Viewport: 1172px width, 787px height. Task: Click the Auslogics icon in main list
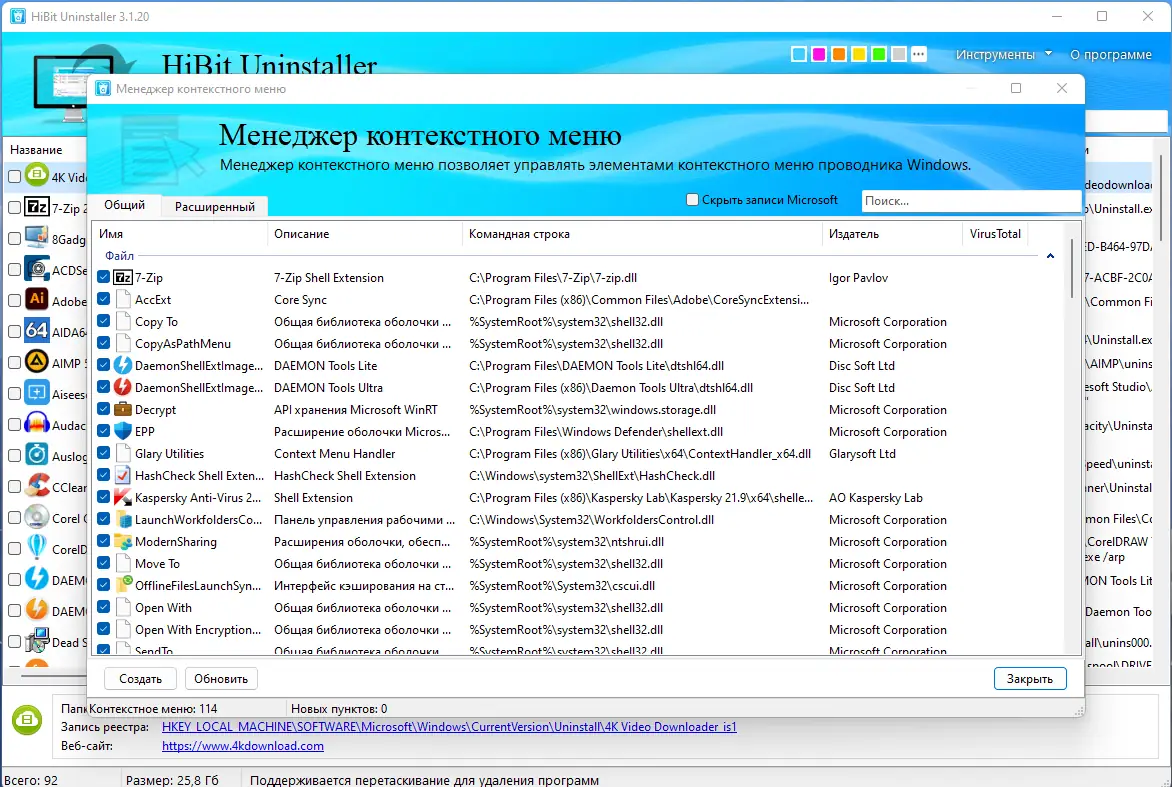37,454
